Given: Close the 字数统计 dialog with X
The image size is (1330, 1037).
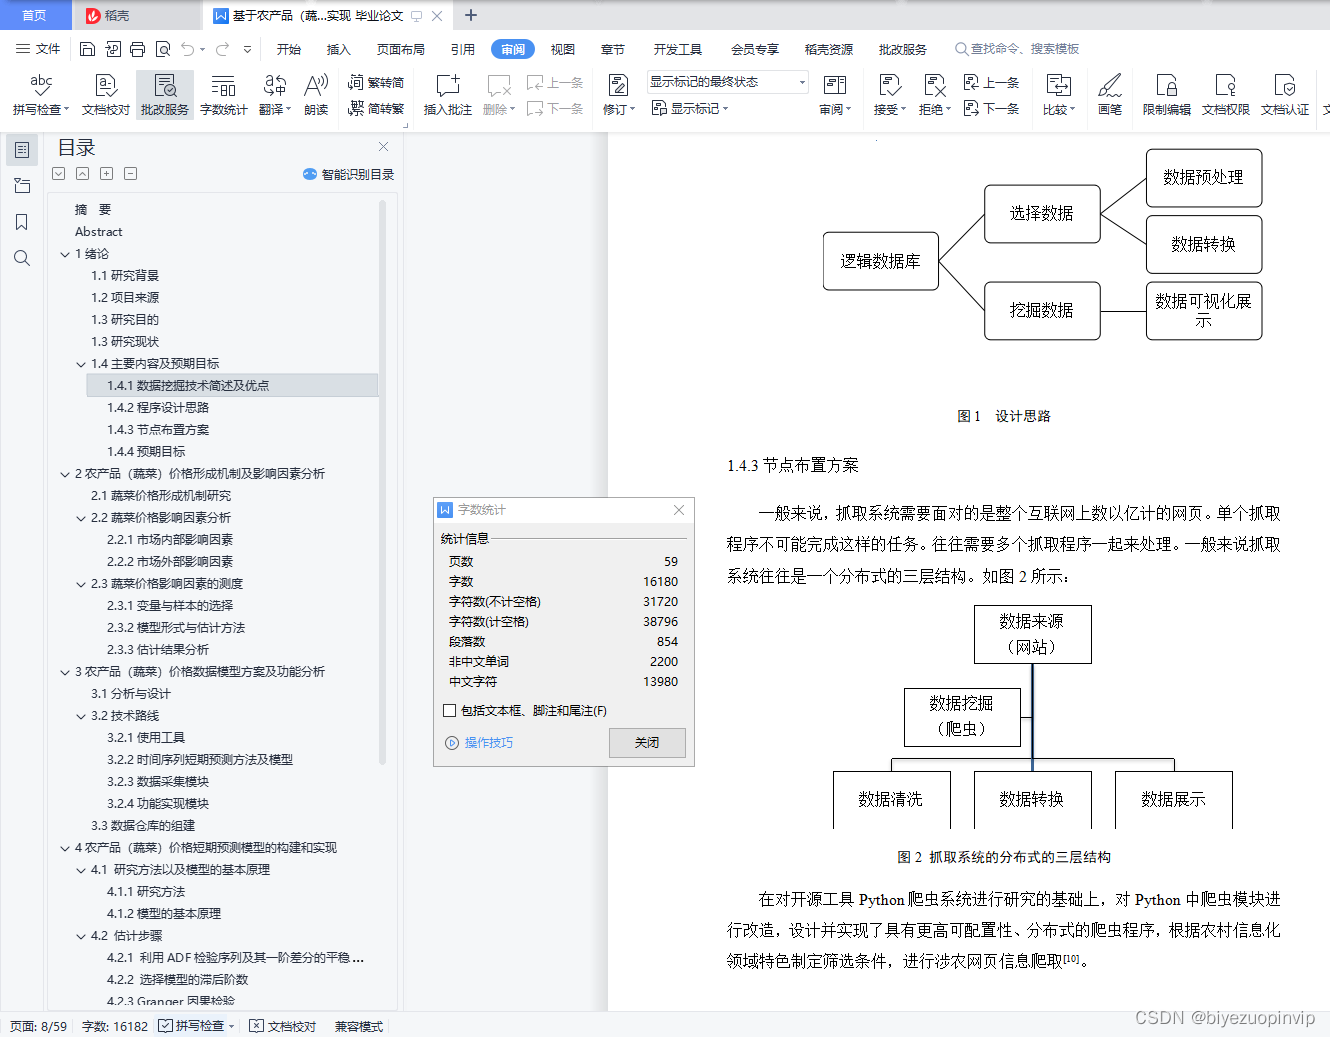Looking at the screenshot, I should tap(679, 510).
